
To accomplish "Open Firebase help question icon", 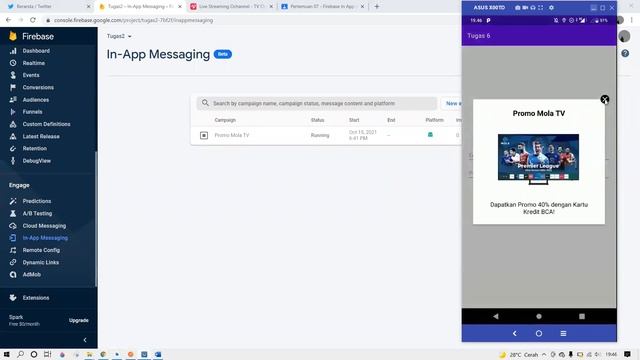I will pos(625,53).
